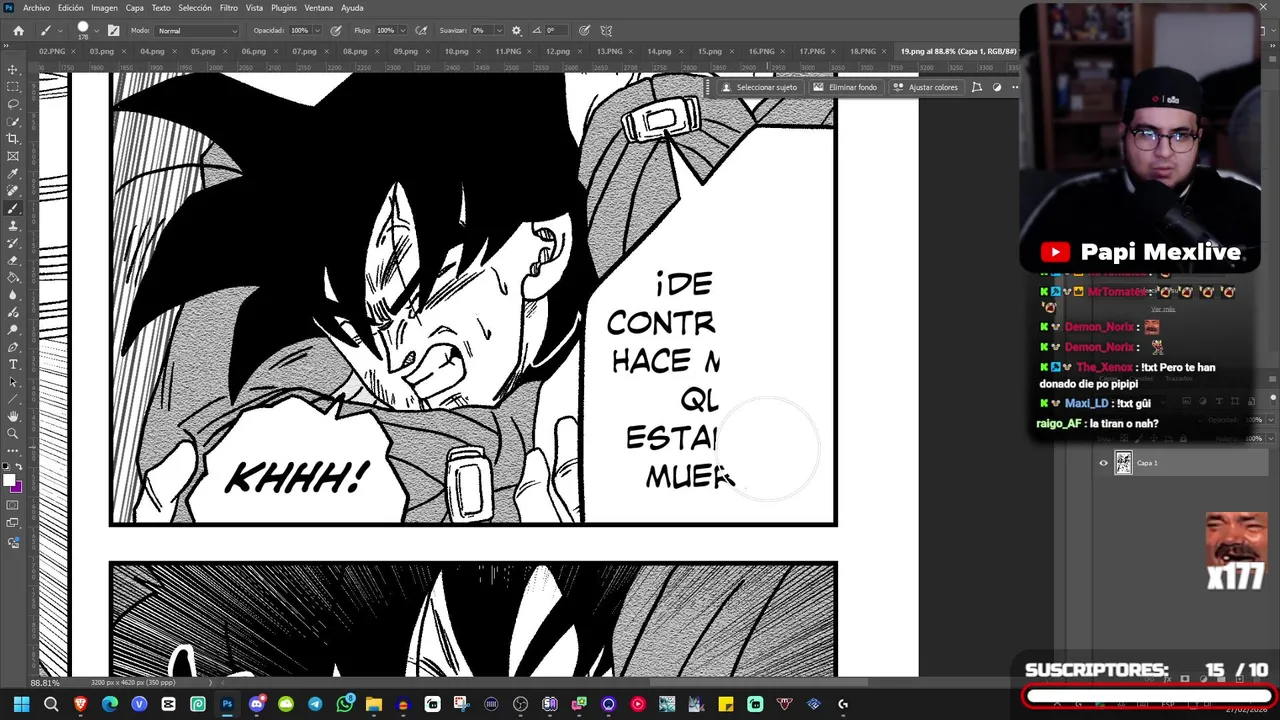Screen dimensions: 1280x720
Task: Select the Frame tool
Action: (13, 156)
